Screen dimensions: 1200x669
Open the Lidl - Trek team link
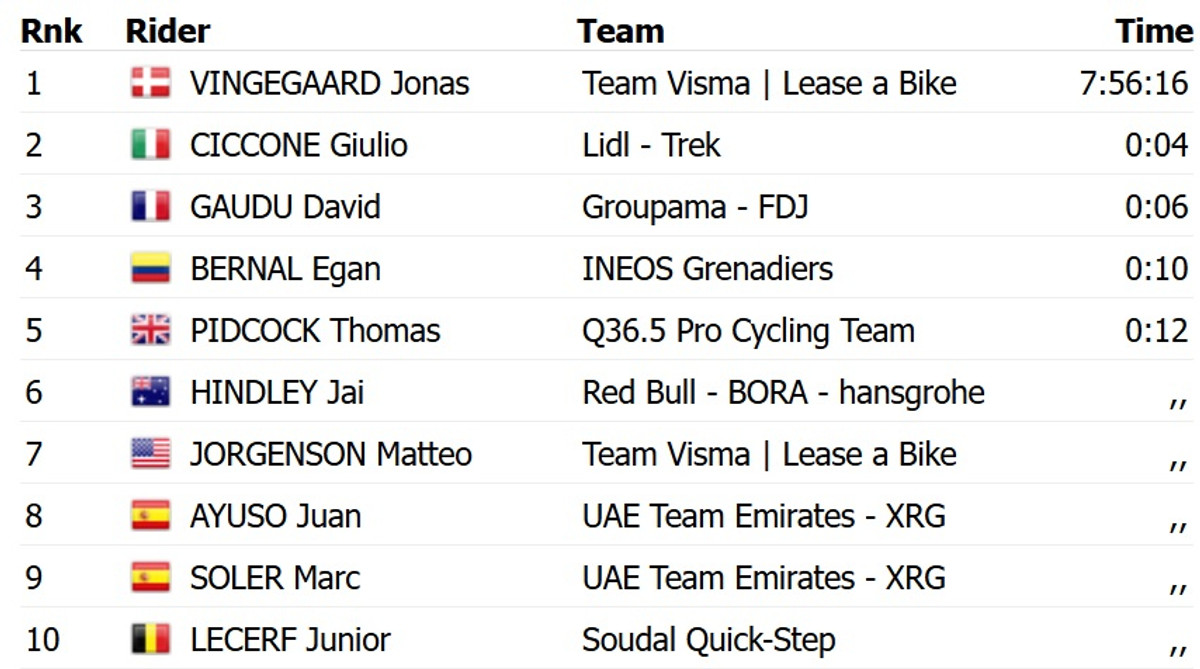point(651,145)
